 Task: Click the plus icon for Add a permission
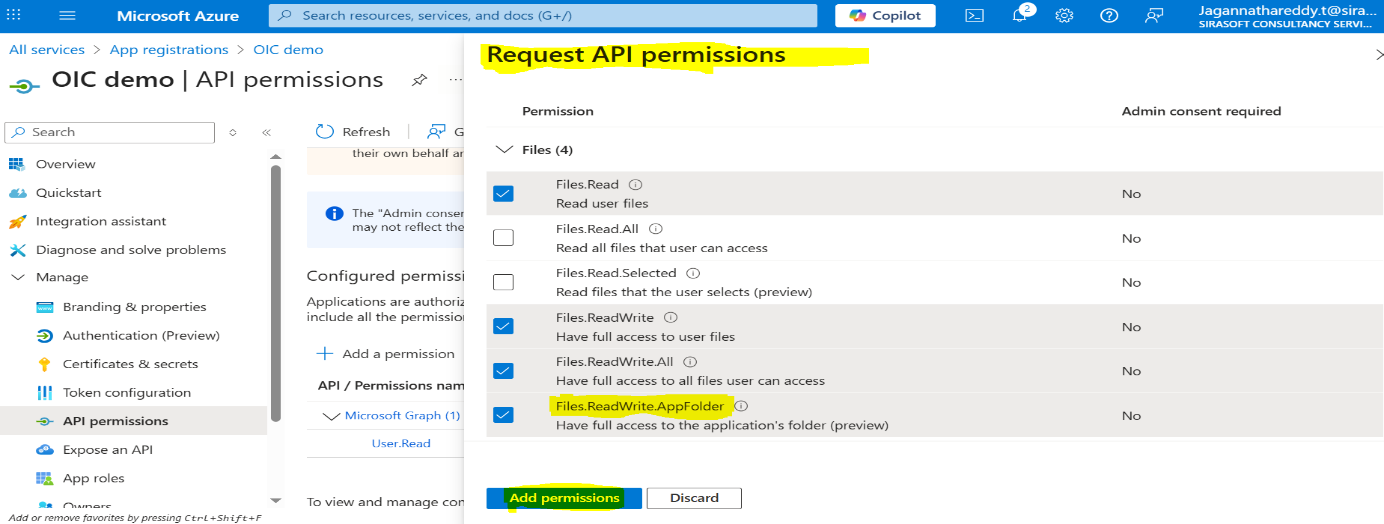coord(325,353)
